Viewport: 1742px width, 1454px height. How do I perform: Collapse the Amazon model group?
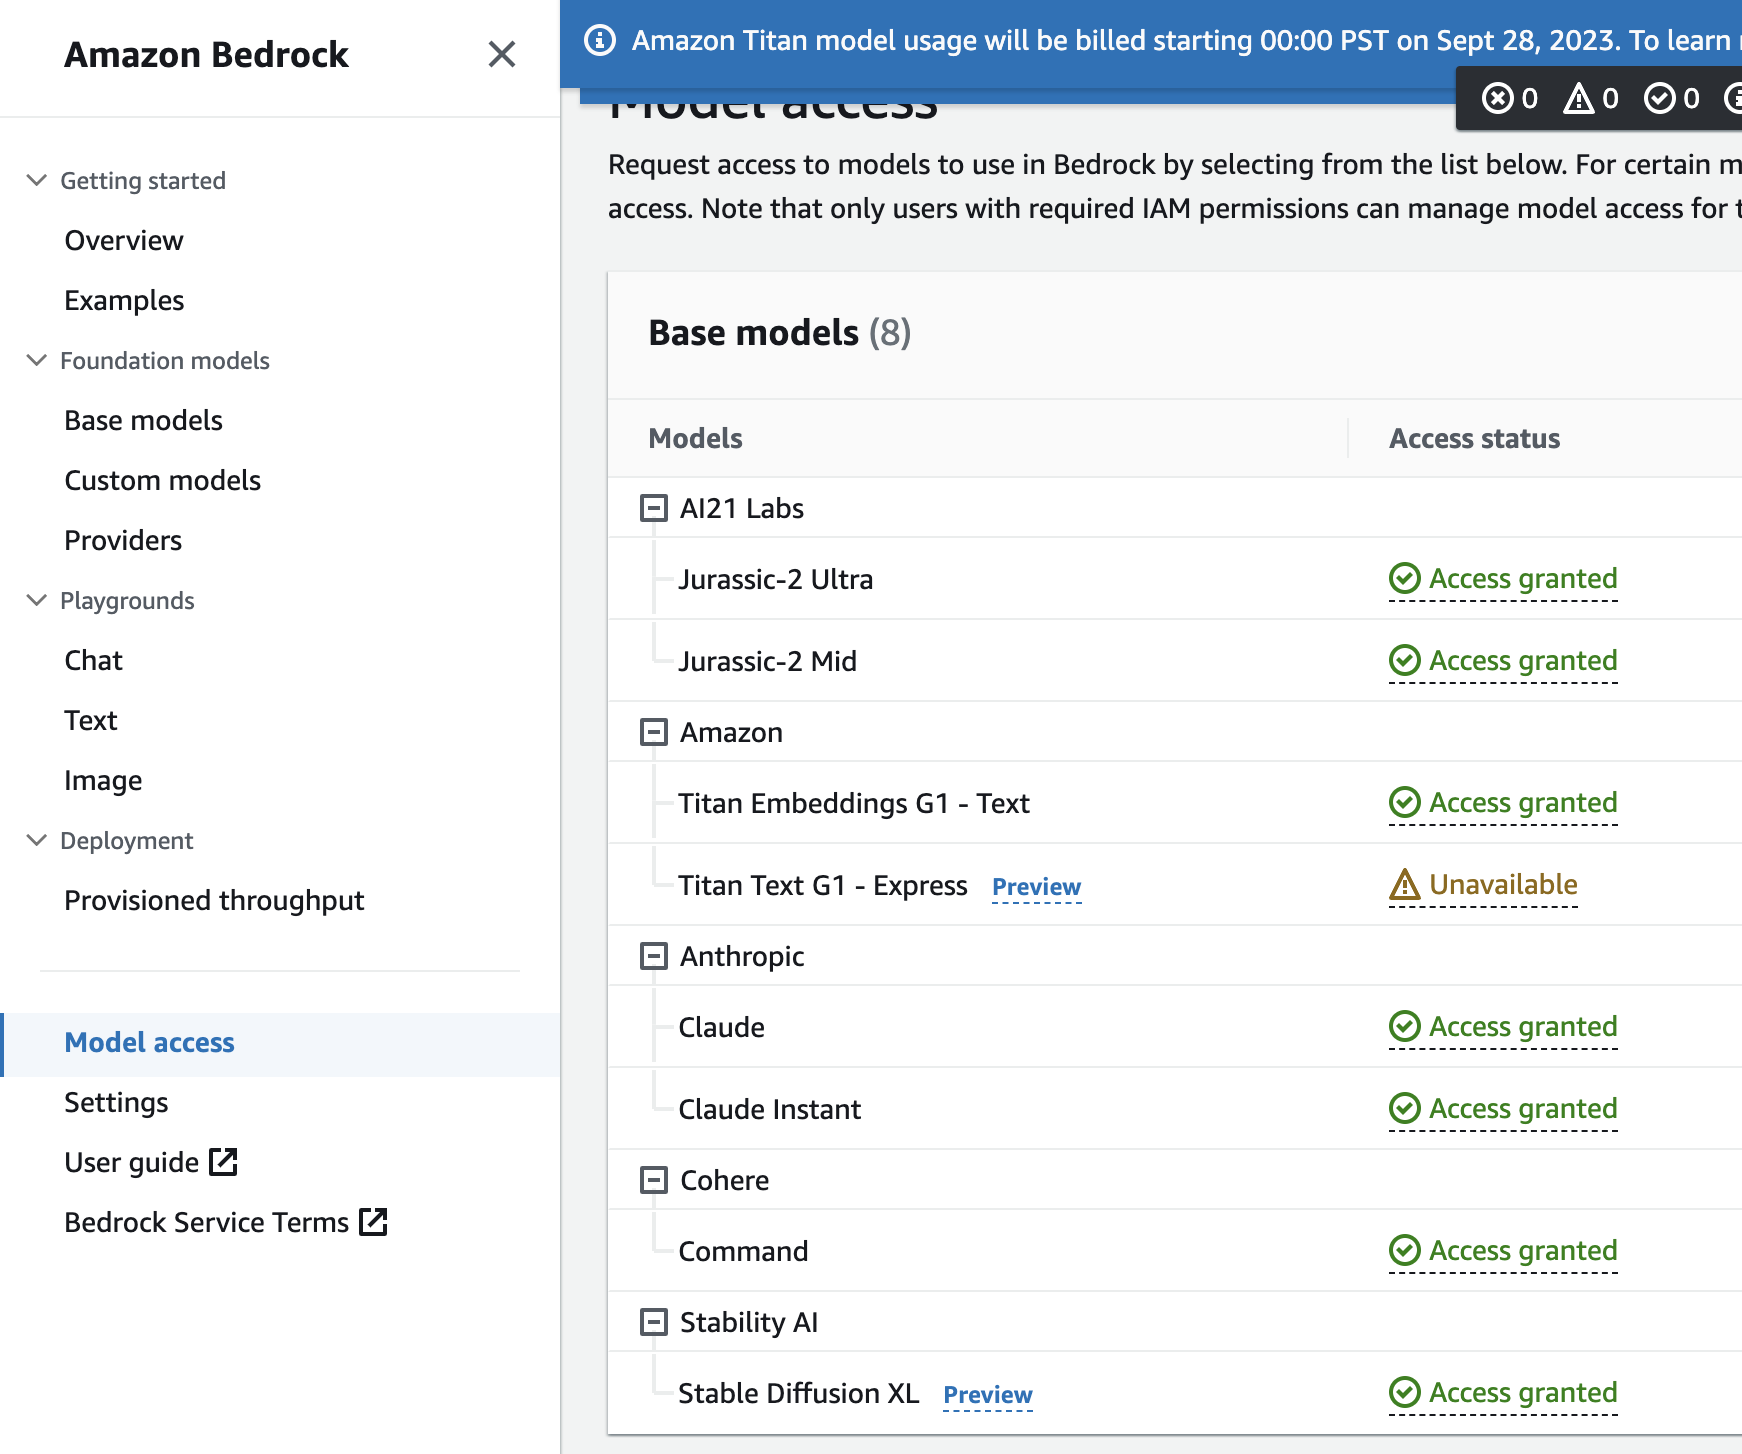(654, 732)
